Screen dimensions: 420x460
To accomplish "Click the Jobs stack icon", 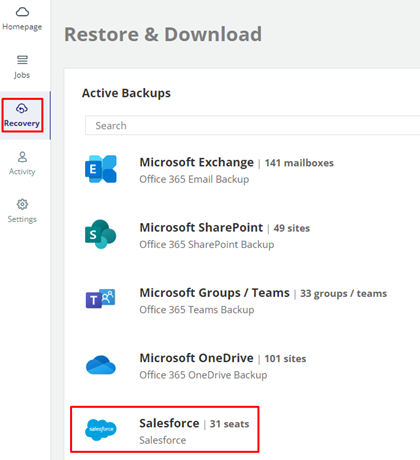I will (22, 60).
